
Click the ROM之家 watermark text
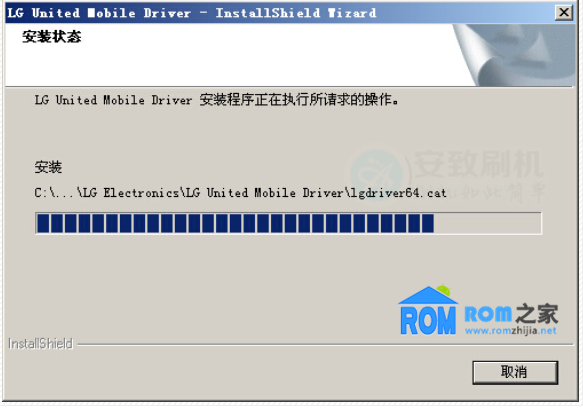[x=511, y=314]
